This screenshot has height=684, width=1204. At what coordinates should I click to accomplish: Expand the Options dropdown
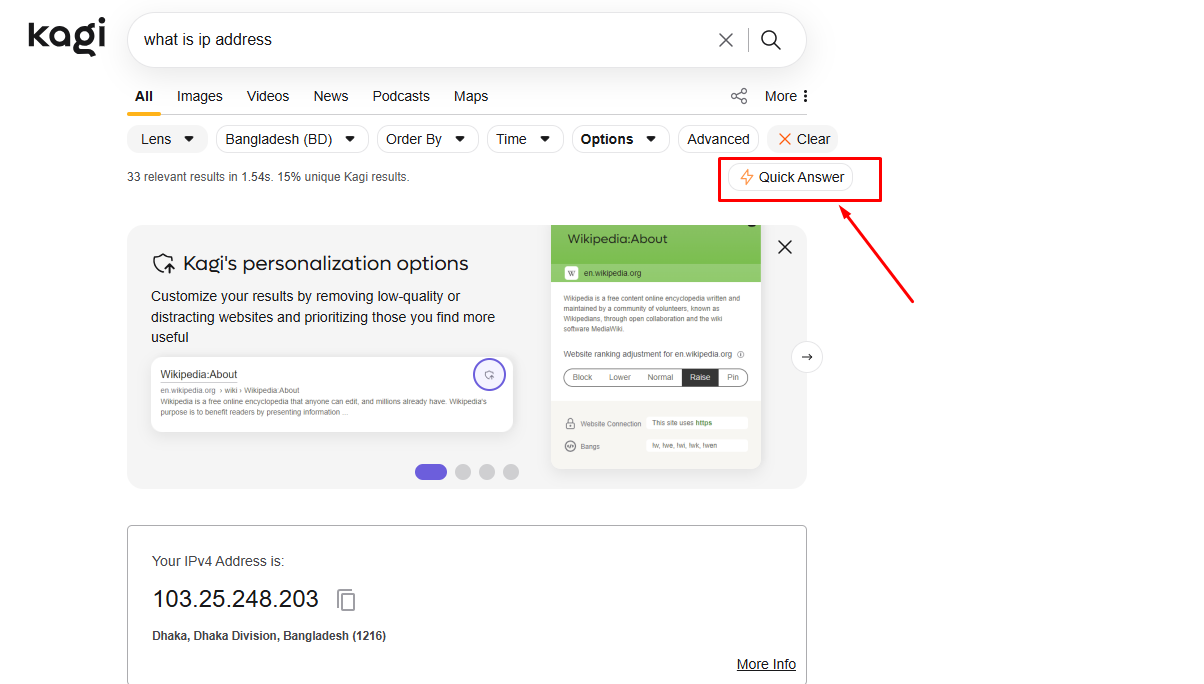click(x=621, y=139)
